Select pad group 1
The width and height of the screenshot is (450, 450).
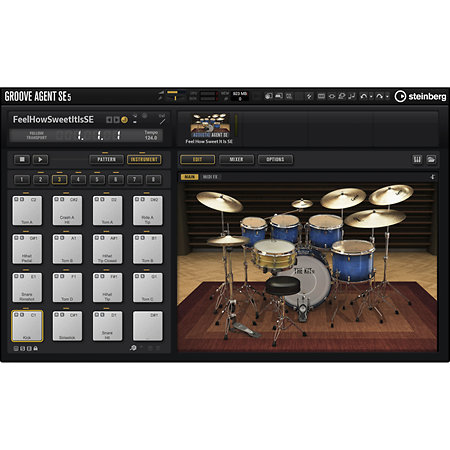(x=22, y=180)
